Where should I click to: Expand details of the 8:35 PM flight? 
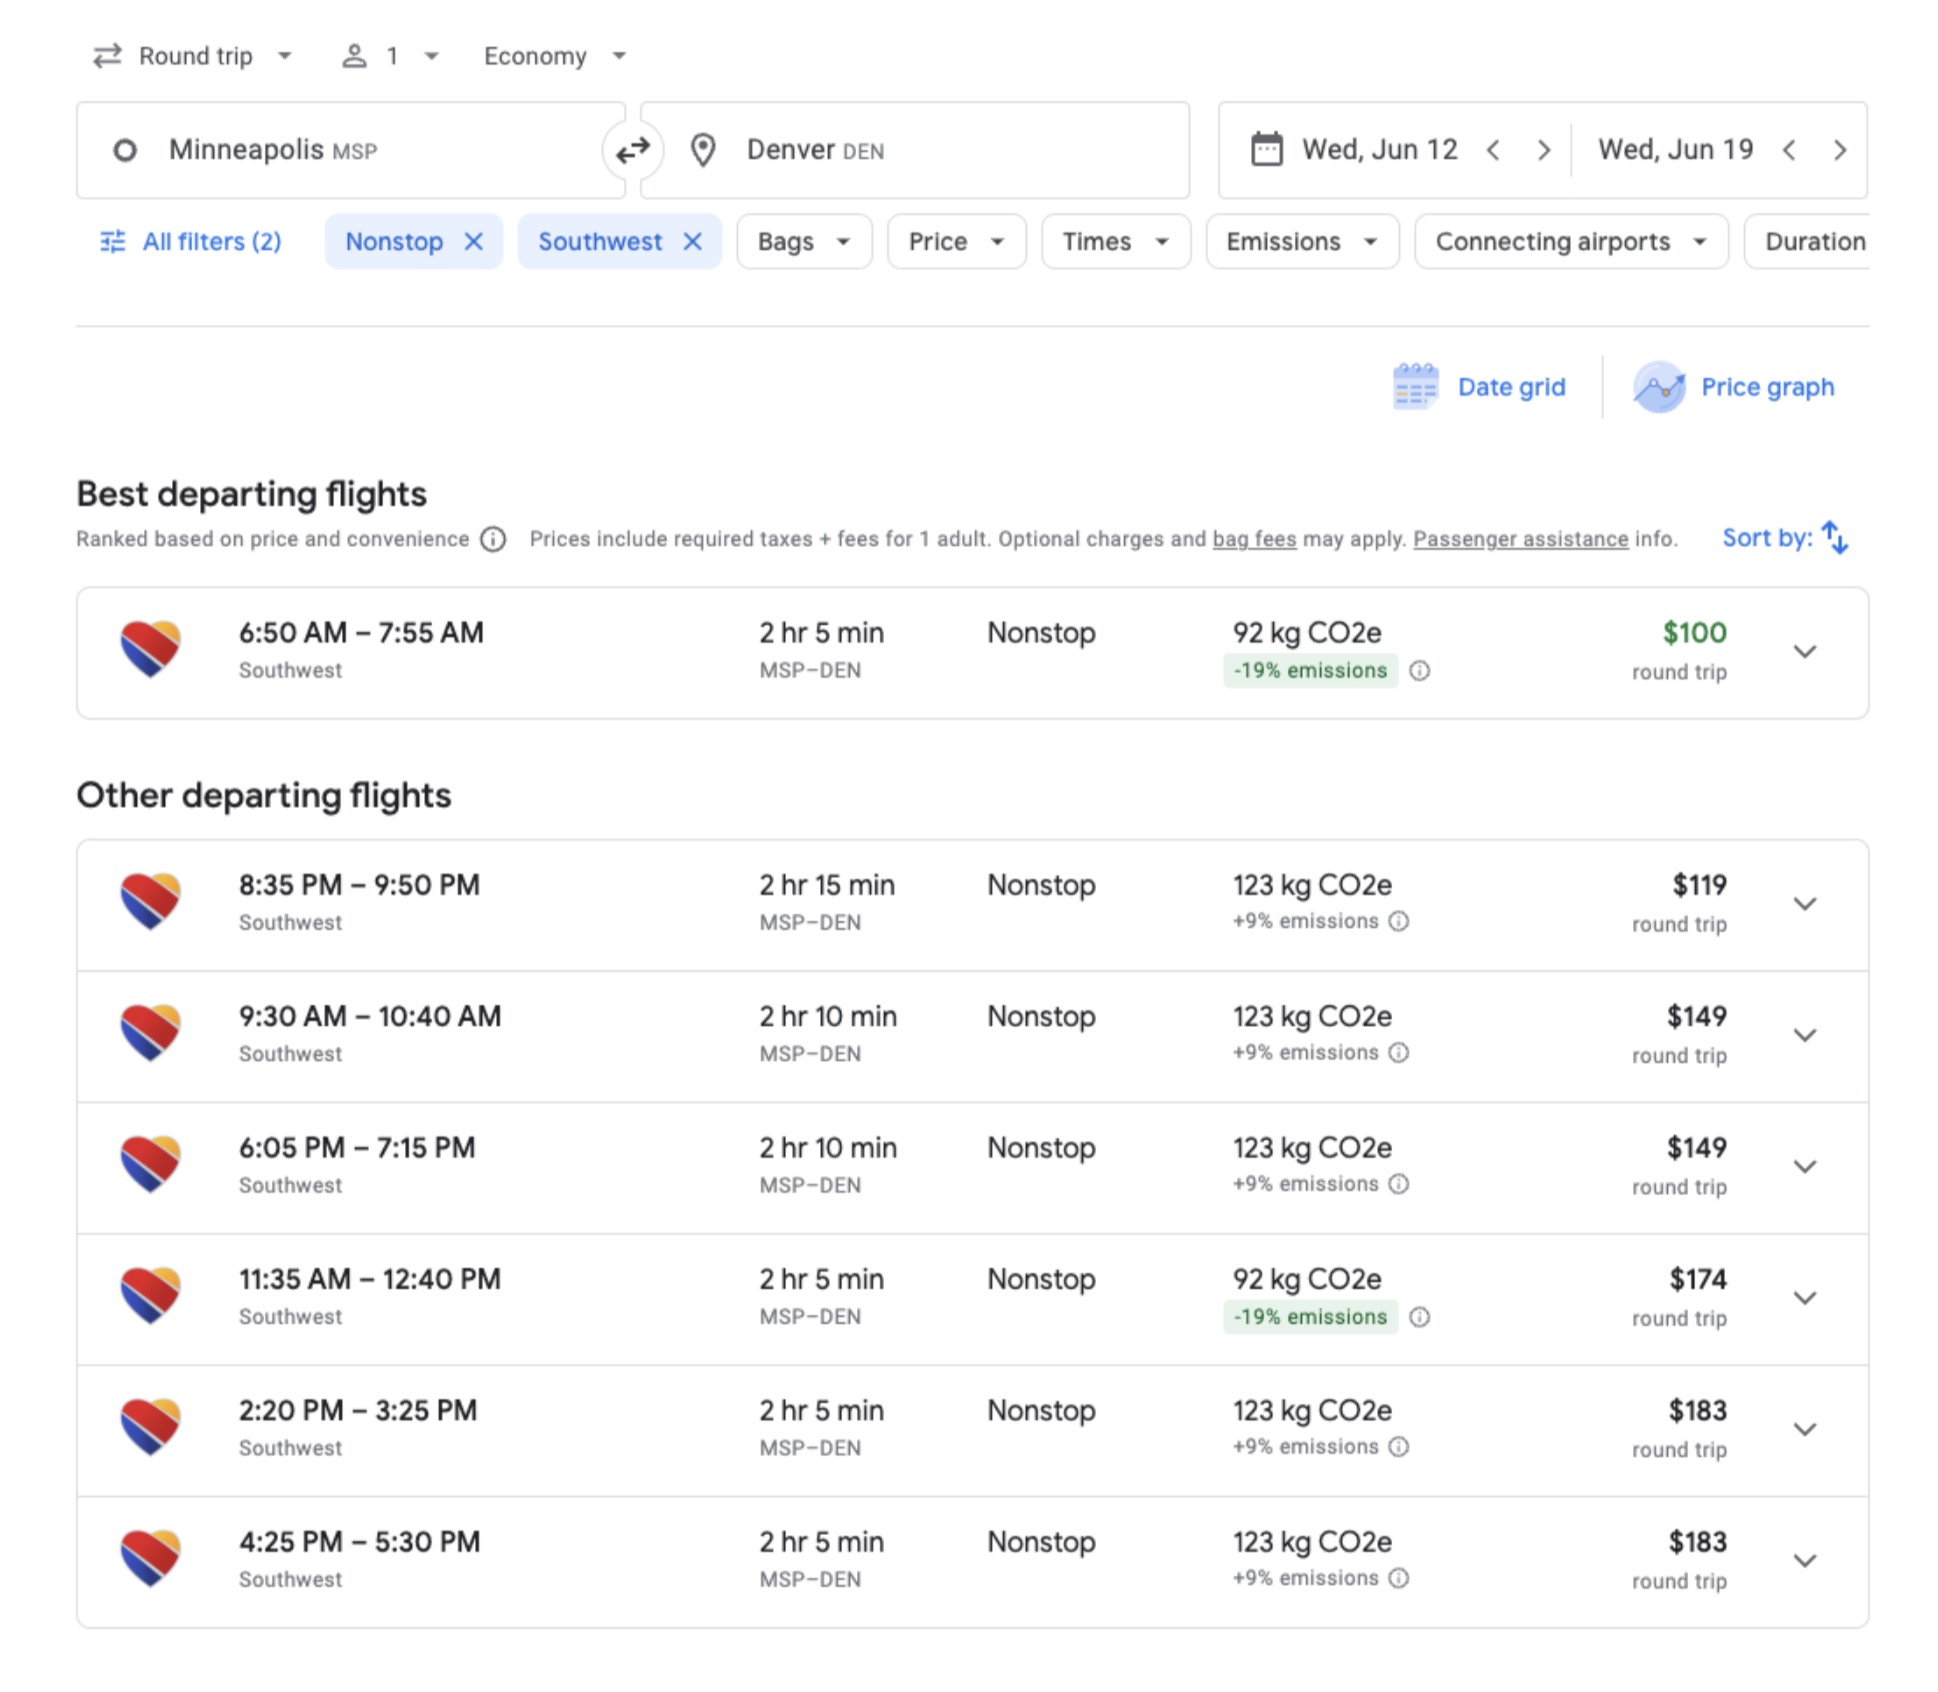pyautogui.click(x=1805, y=903)
